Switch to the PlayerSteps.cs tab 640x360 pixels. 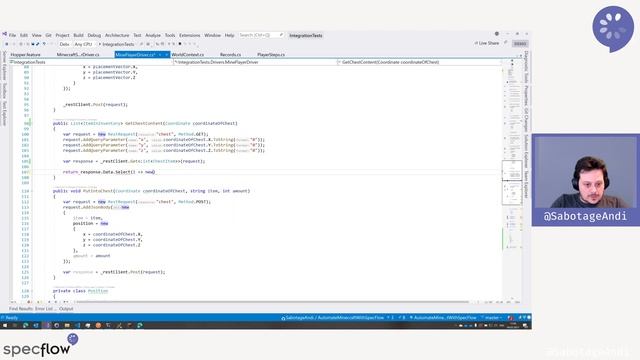click(x=271, y=55)
